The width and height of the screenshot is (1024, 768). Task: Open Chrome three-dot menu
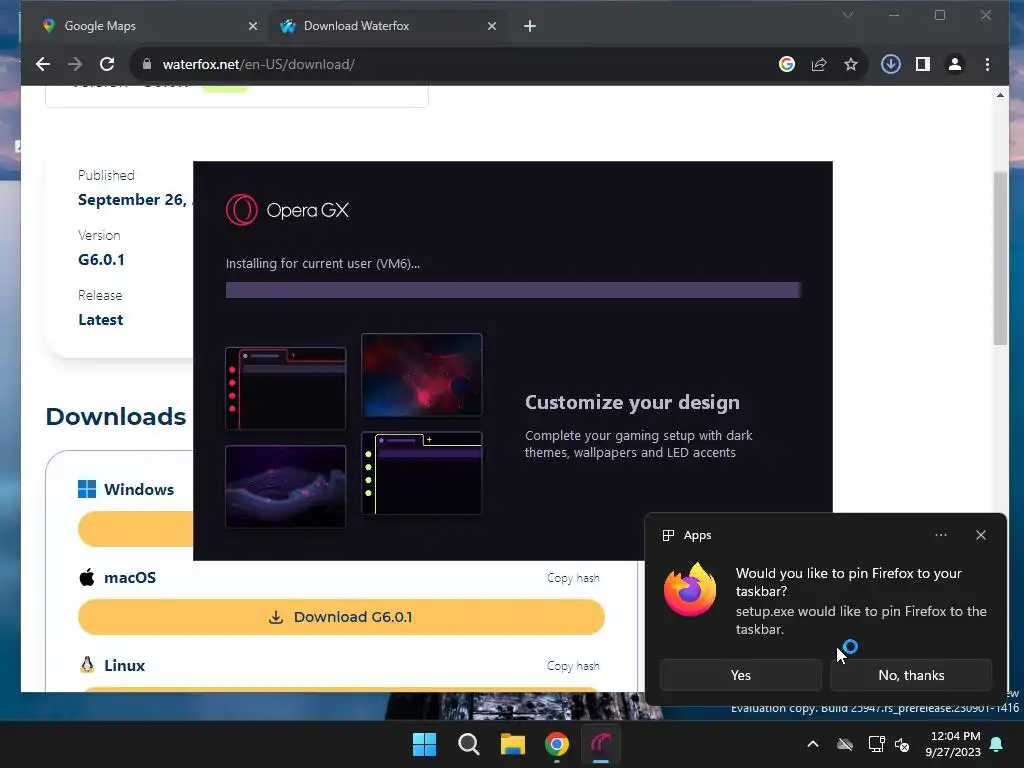click(987, 64)
